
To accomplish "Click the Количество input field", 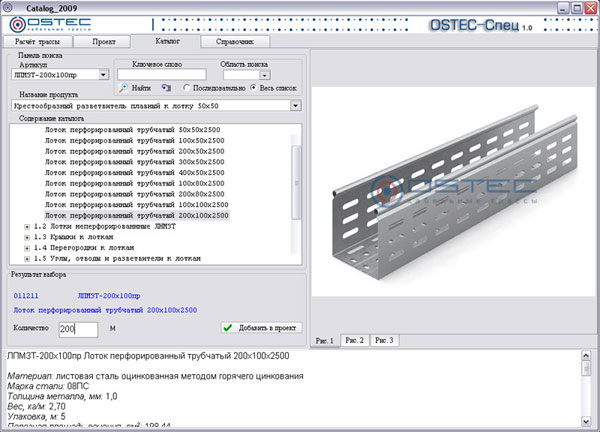I will tap(76, 328).
